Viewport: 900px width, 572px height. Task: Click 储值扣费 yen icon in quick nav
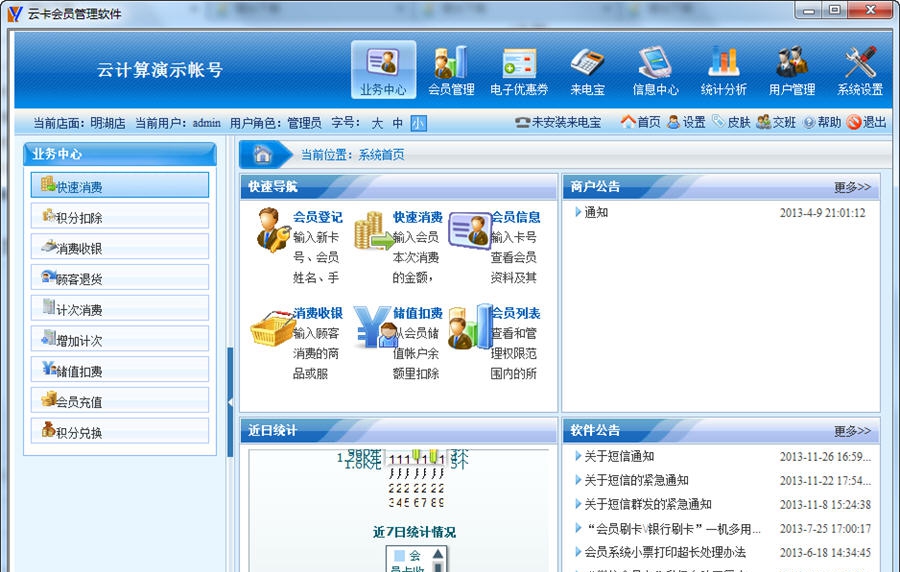[375, 327]
